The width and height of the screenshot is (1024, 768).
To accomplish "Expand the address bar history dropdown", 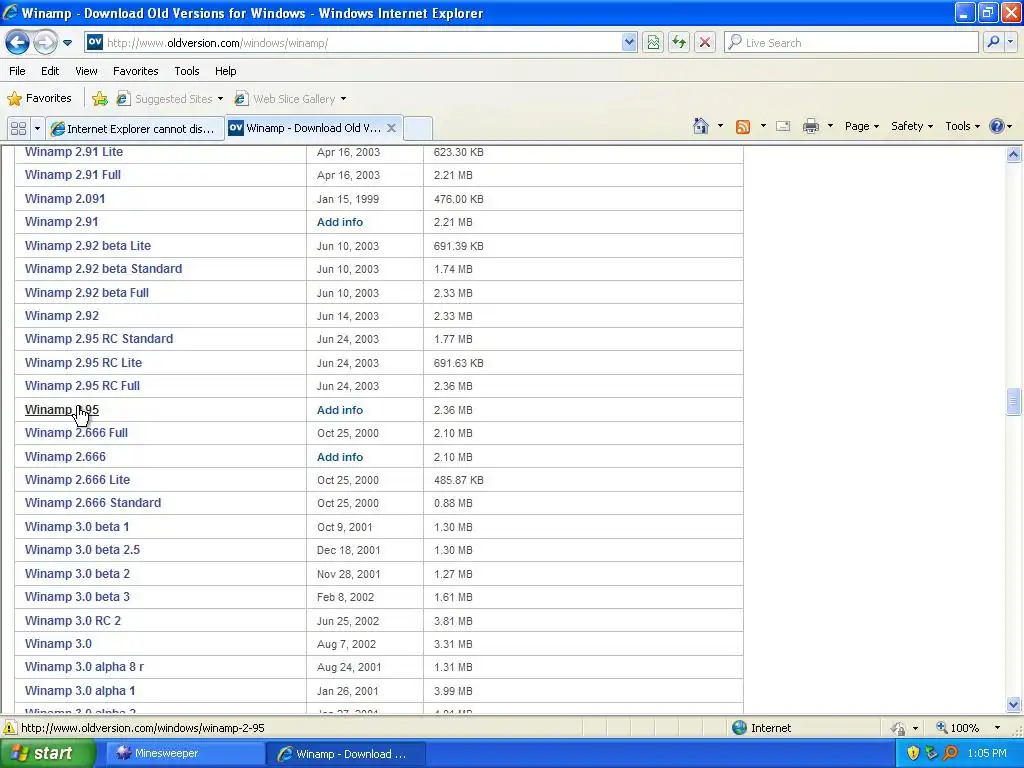I will point(629,42).
